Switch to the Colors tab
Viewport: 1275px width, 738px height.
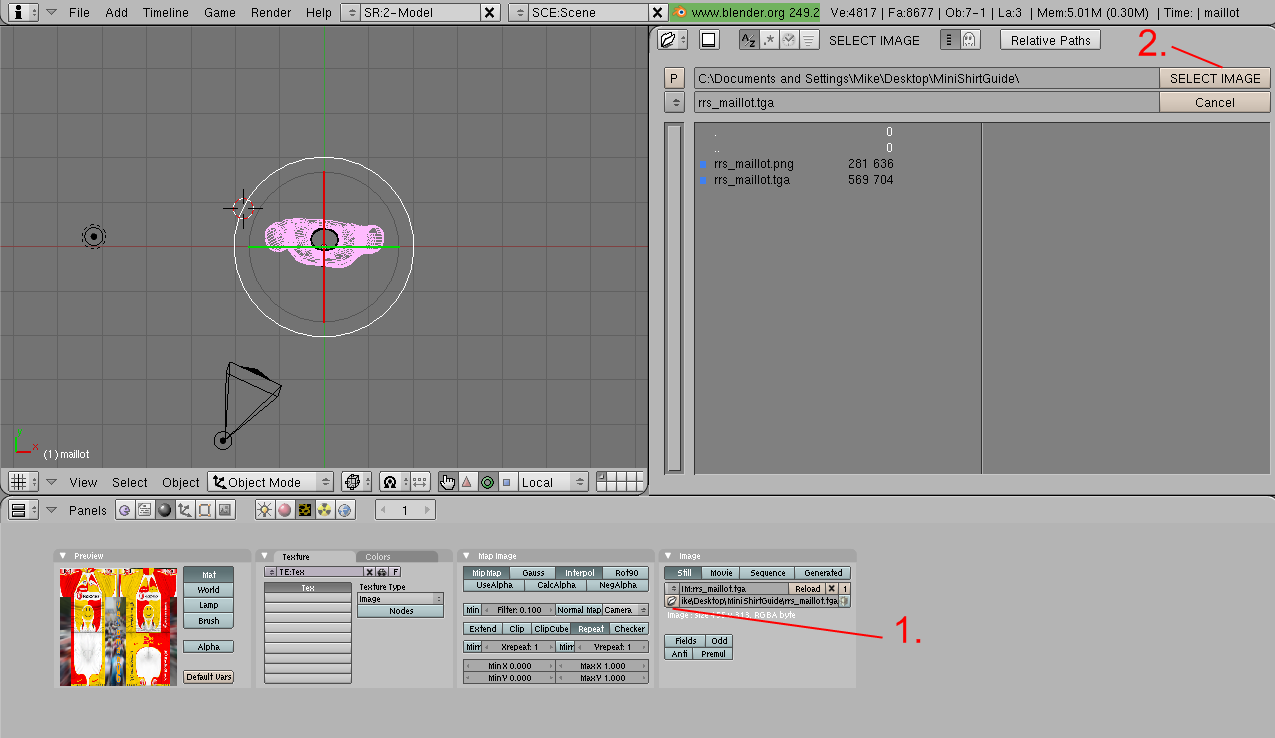tap(378, 557)
